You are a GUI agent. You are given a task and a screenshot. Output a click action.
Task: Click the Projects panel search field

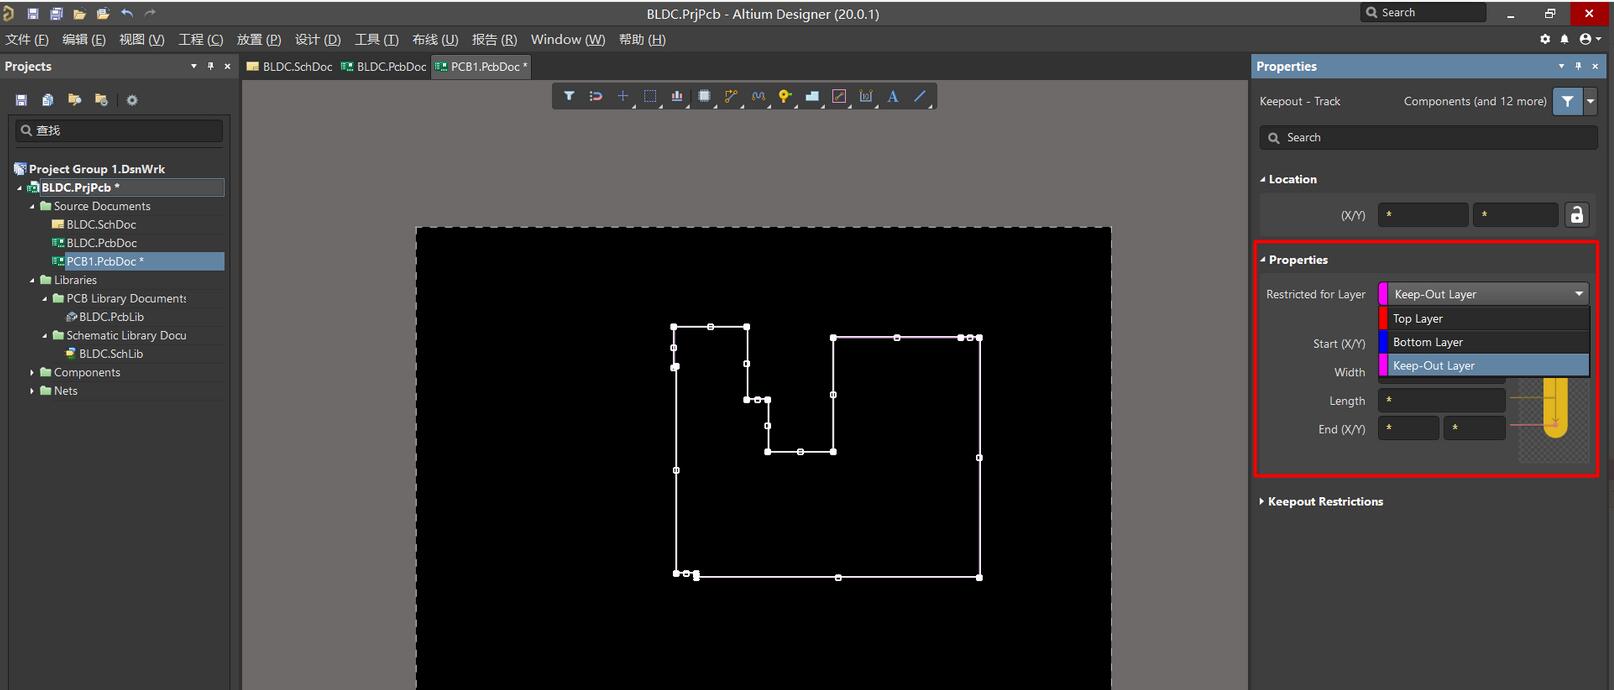[119, 131]
